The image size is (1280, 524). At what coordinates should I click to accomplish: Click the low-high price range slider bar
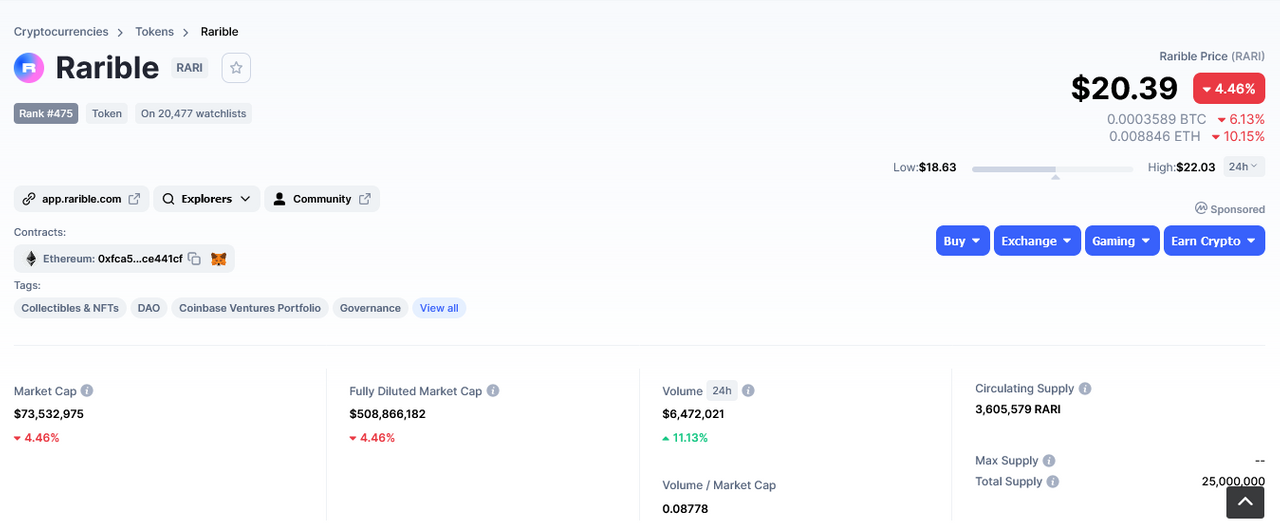(1053, 169)
